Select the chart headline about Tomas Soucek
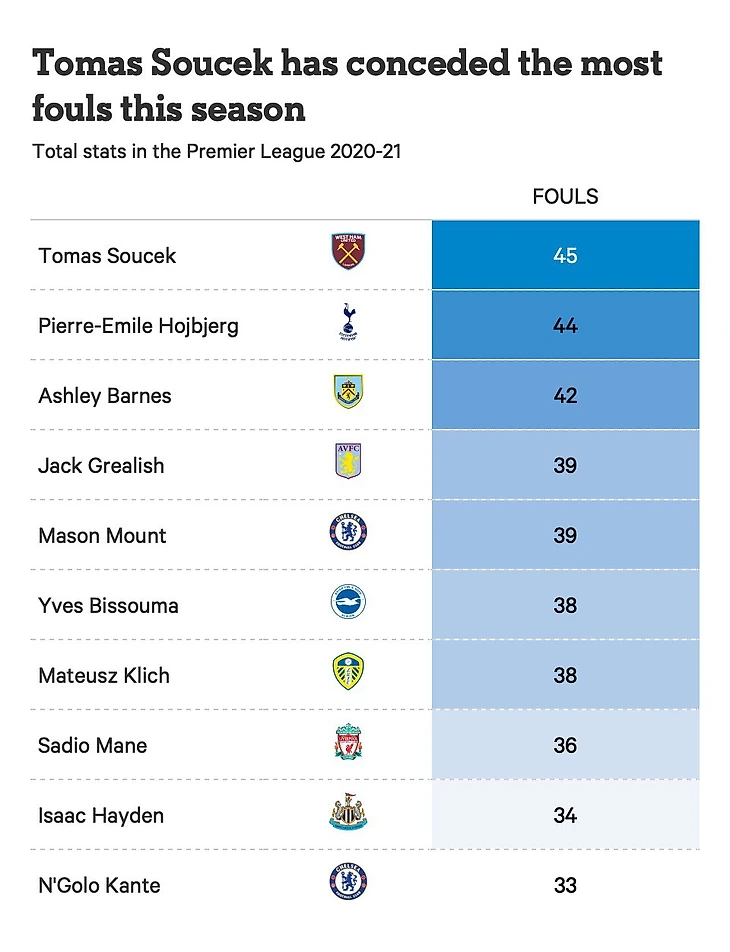 tap(347, 84)
